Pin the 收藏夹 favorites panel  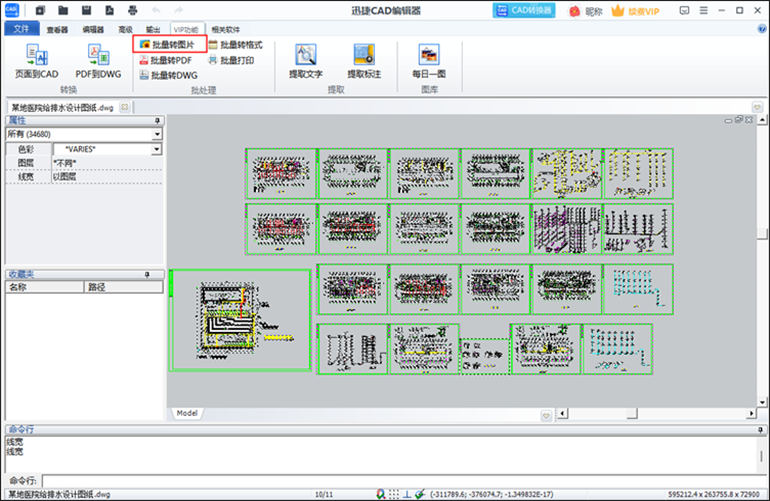pyautogui.click(x=147, y=275)
